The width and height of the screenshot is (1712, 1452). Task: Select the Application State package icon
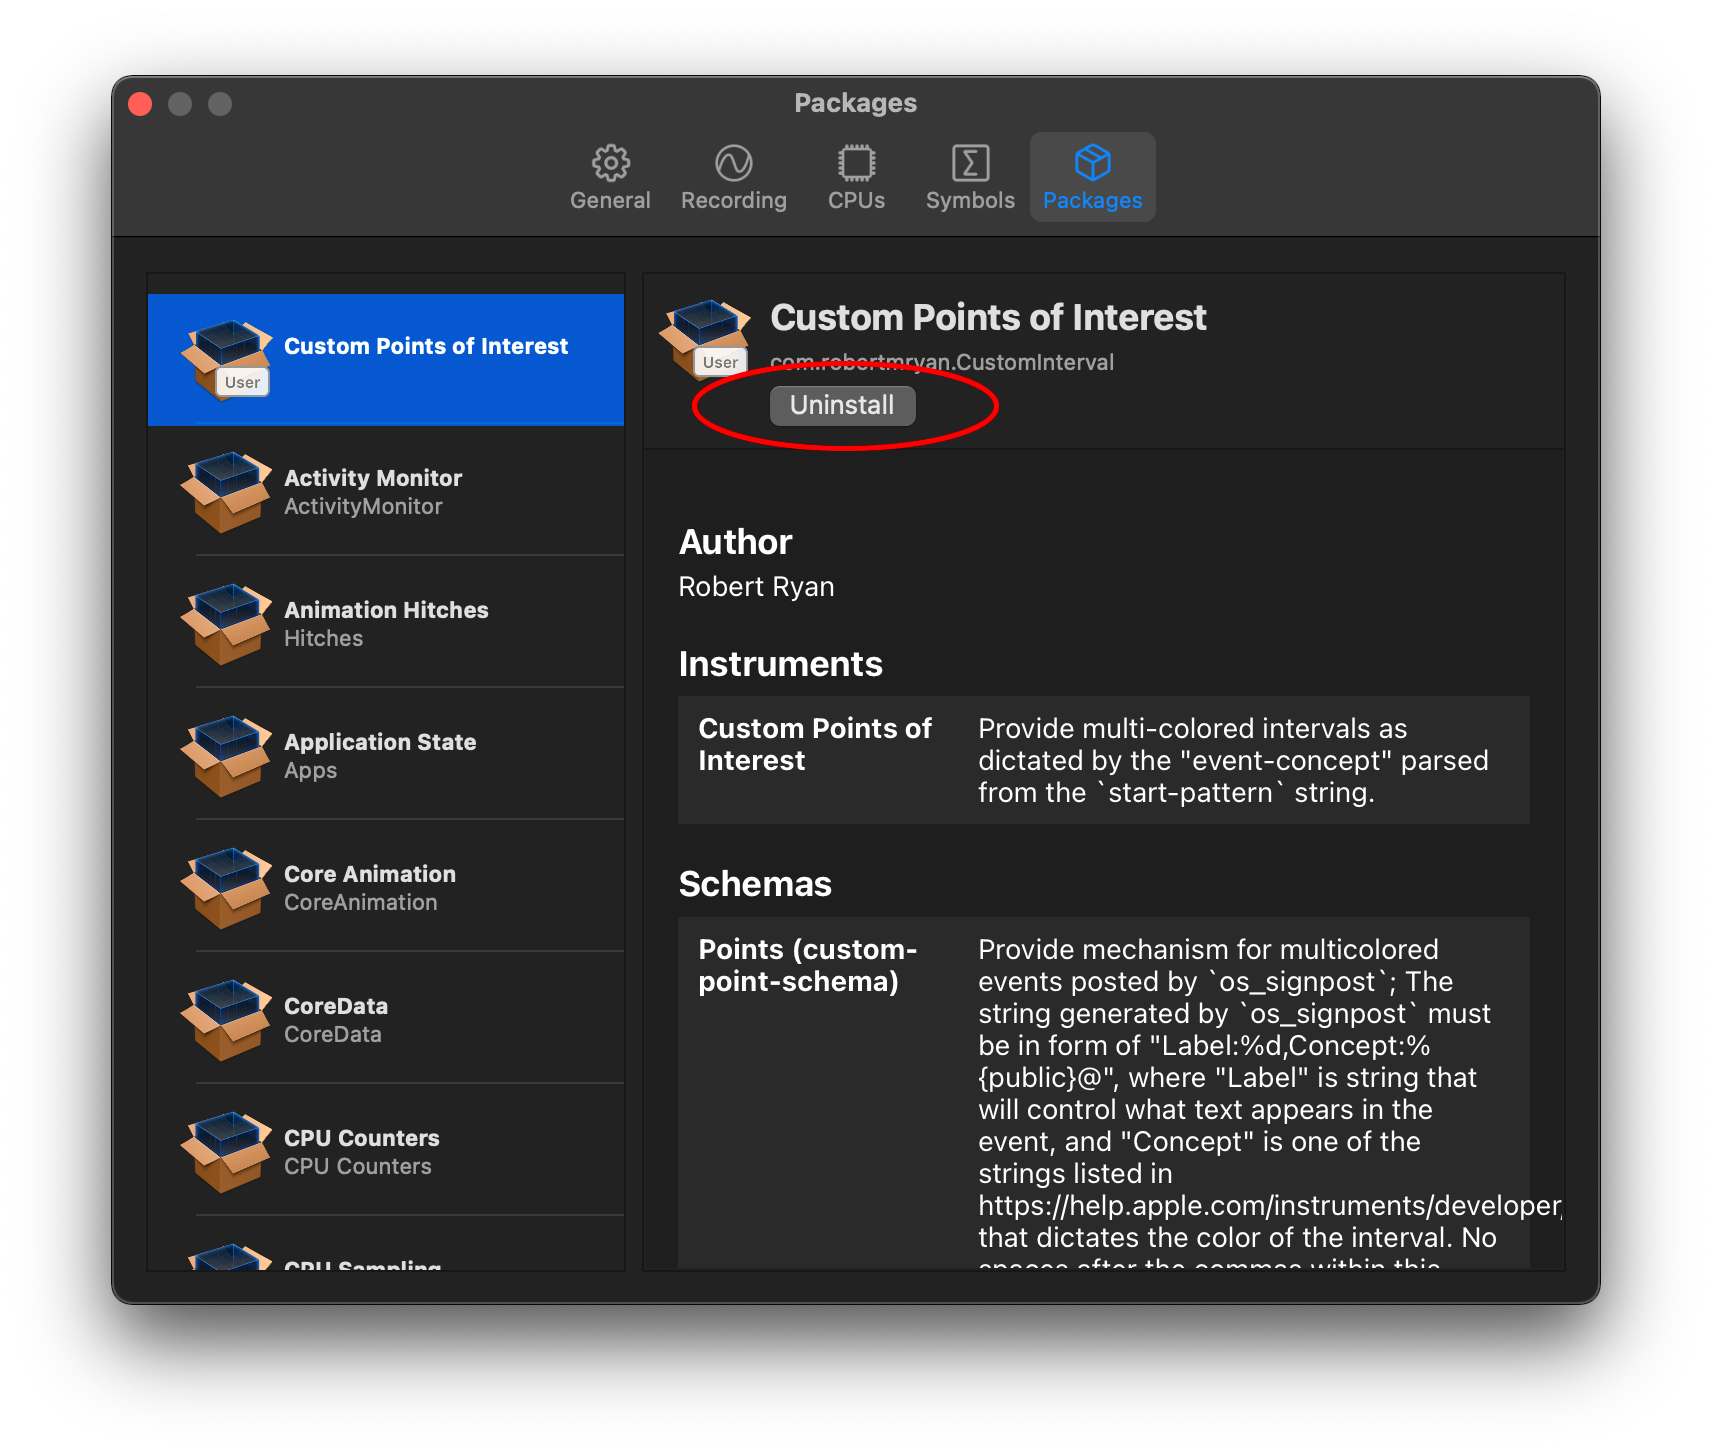pos(226,756)
